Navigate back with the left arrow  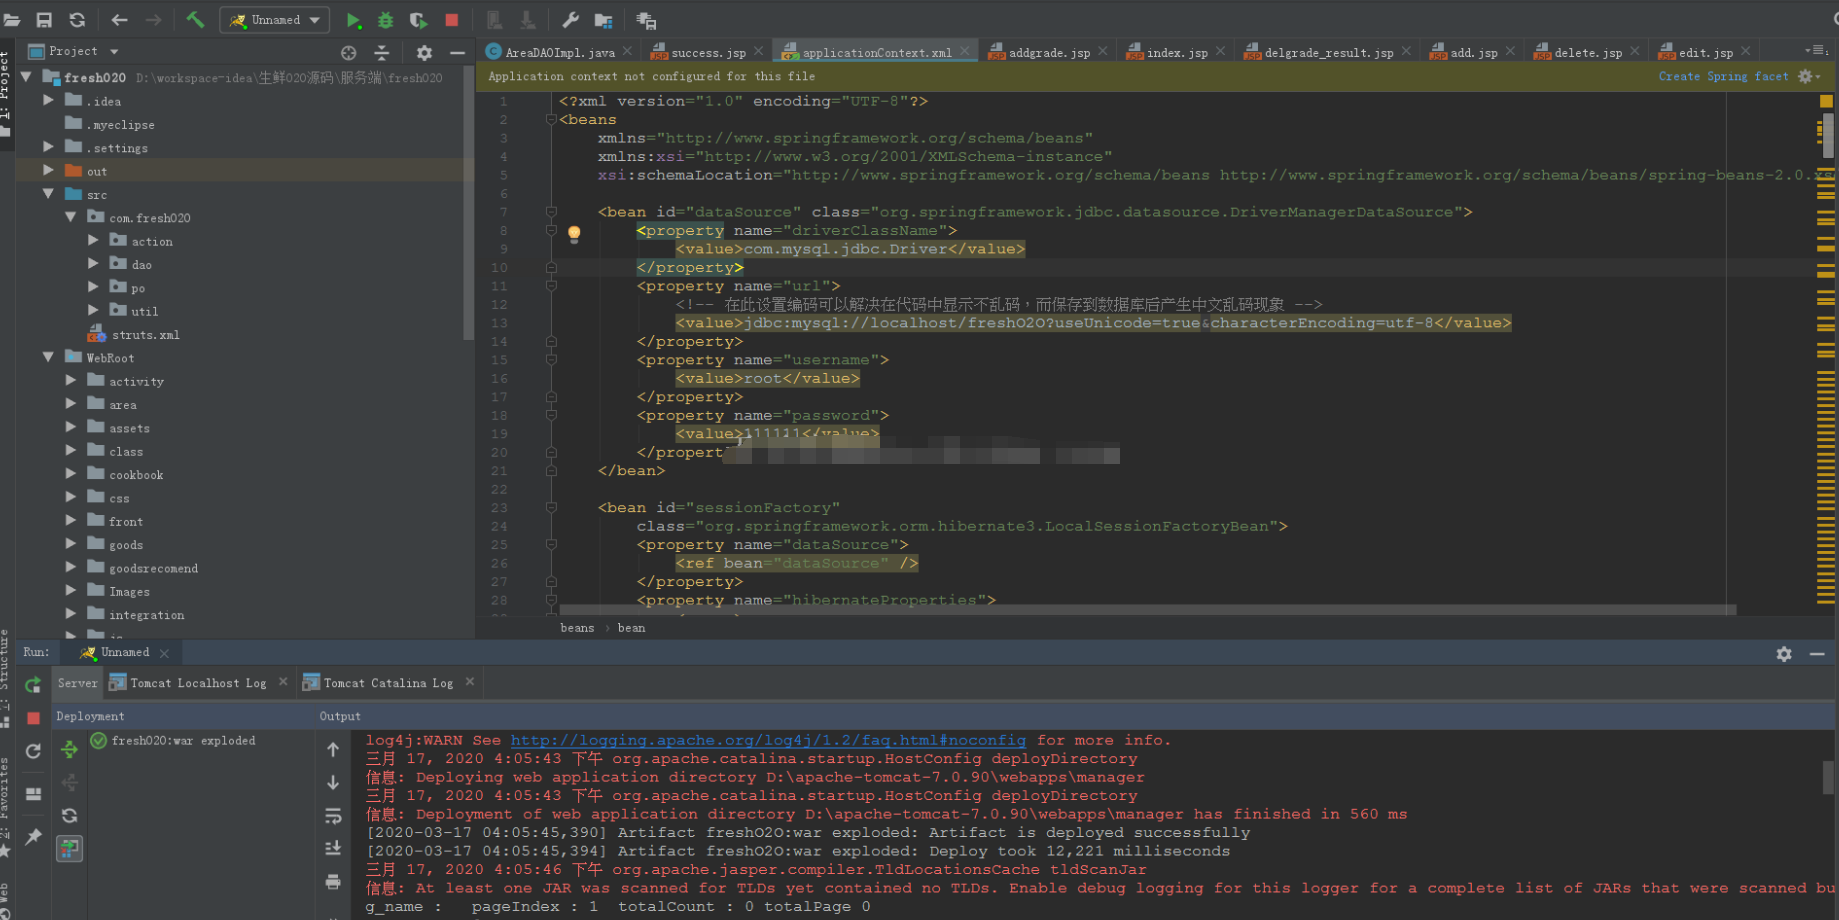pyautogui.click(x=120, y=20)
